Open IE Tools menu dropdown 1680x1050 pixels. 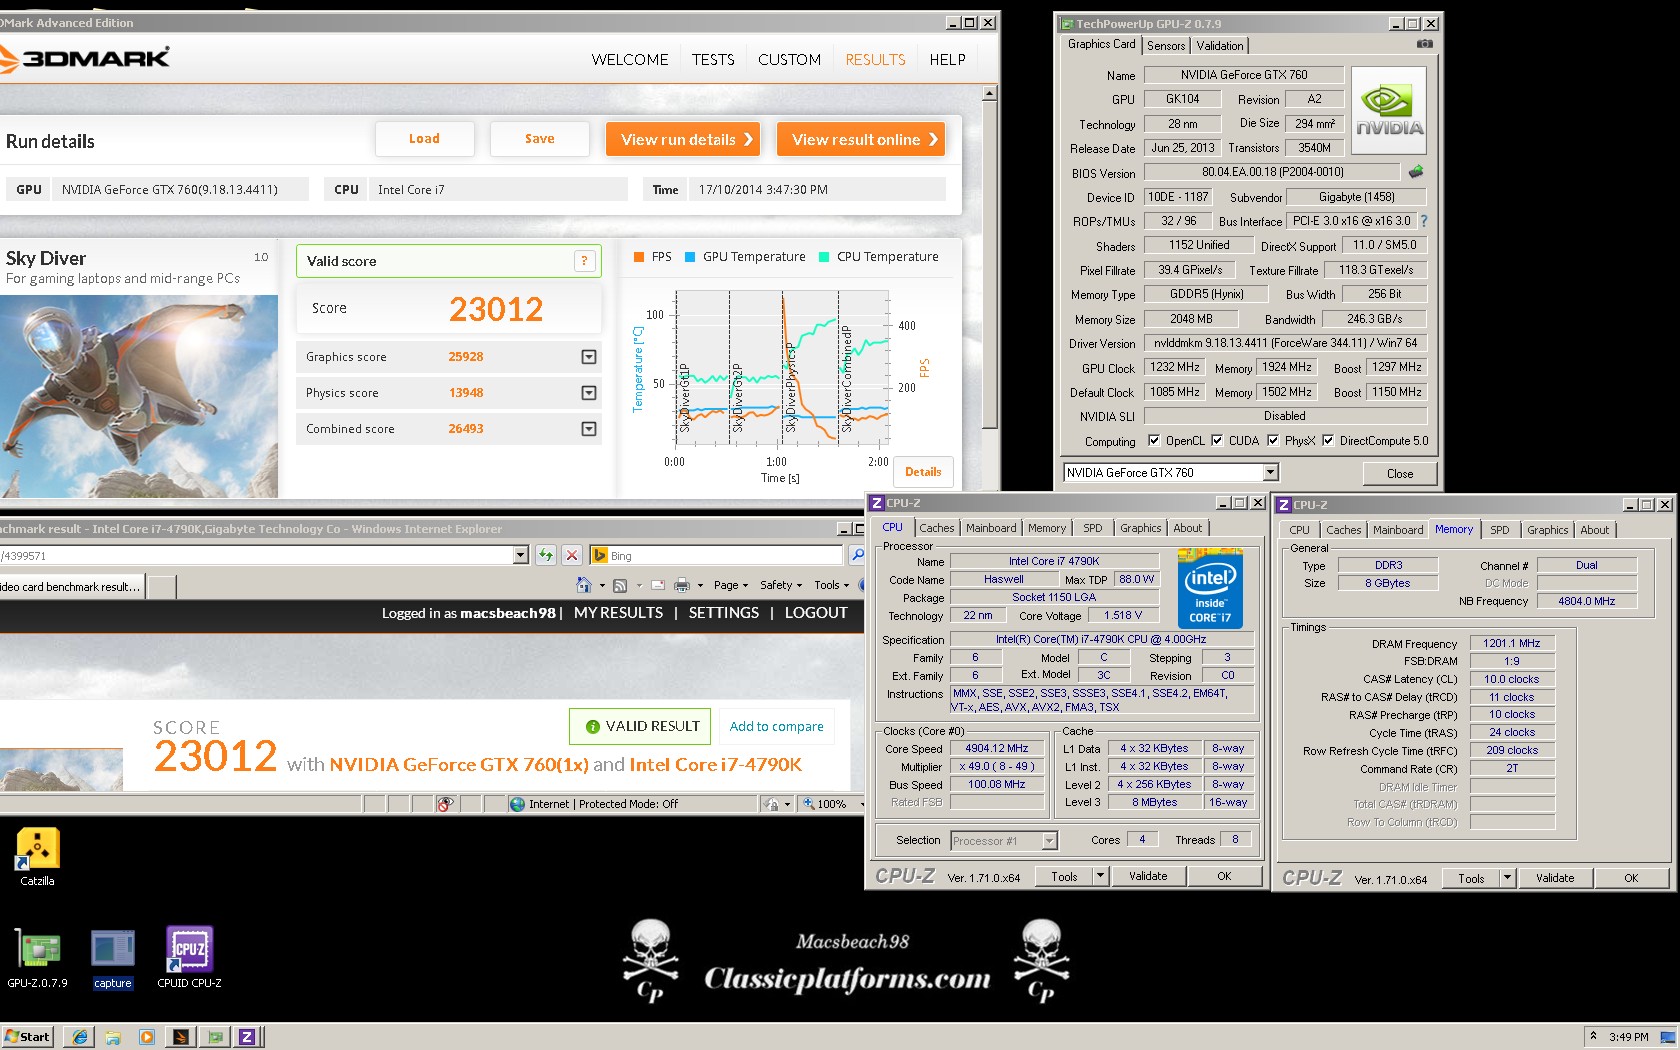pos(831,585)
